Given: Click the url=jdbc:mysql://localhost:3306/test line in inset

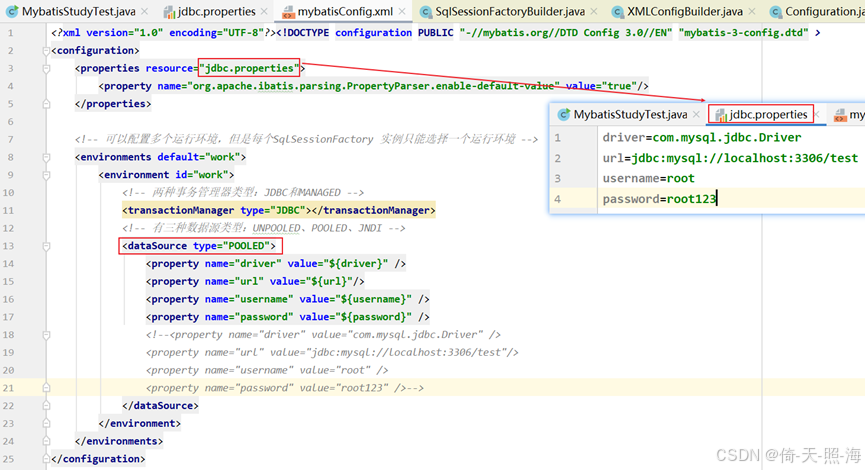Looking at the screenshot, I should tap(730, 158).
